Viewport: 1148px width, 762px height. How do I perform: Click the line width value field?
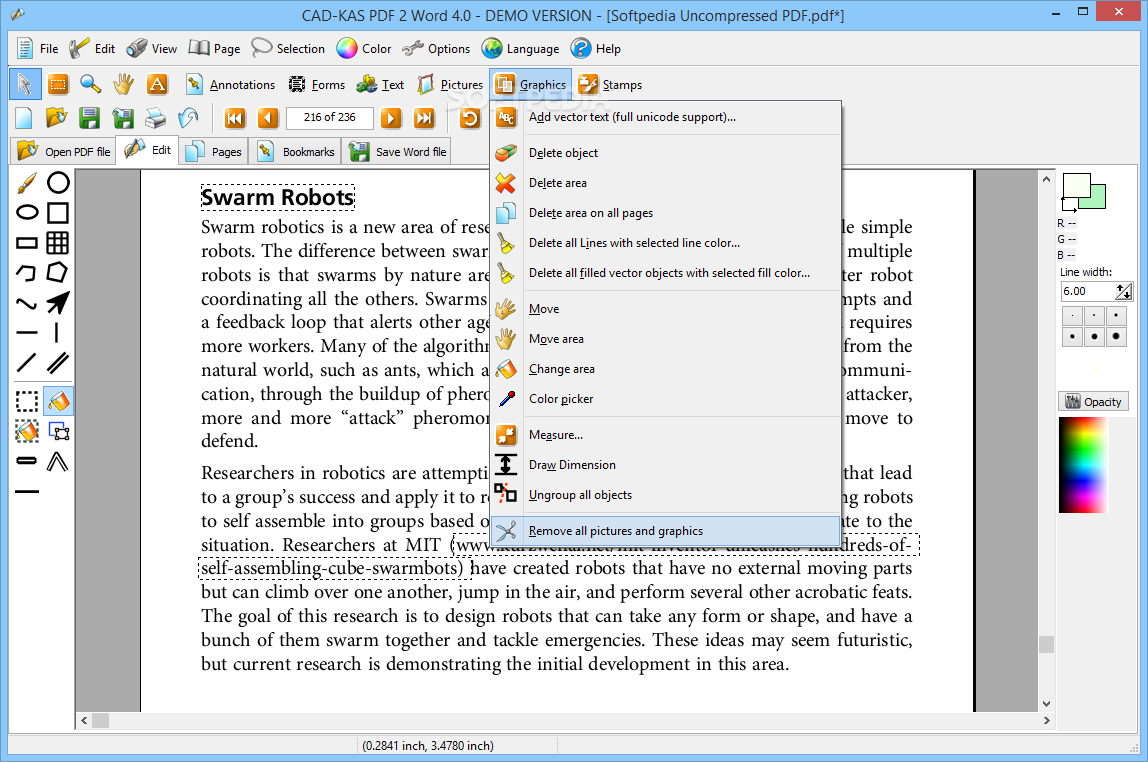tap(1087, 291)
